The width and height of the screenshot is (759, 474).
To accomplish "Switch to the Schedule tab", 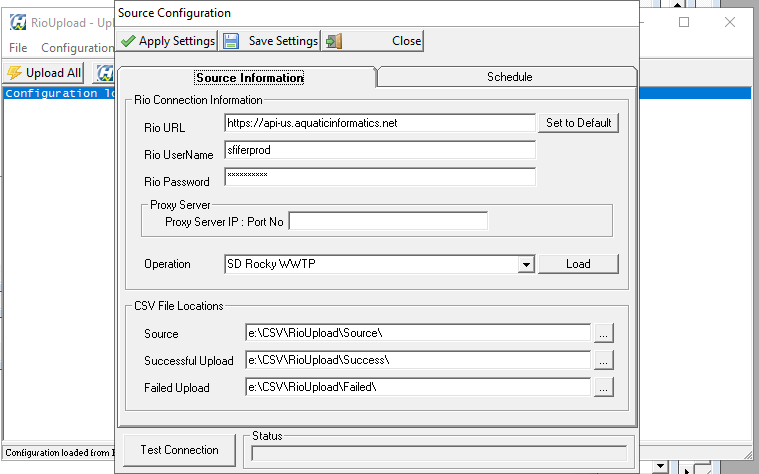I will [509, 77].
